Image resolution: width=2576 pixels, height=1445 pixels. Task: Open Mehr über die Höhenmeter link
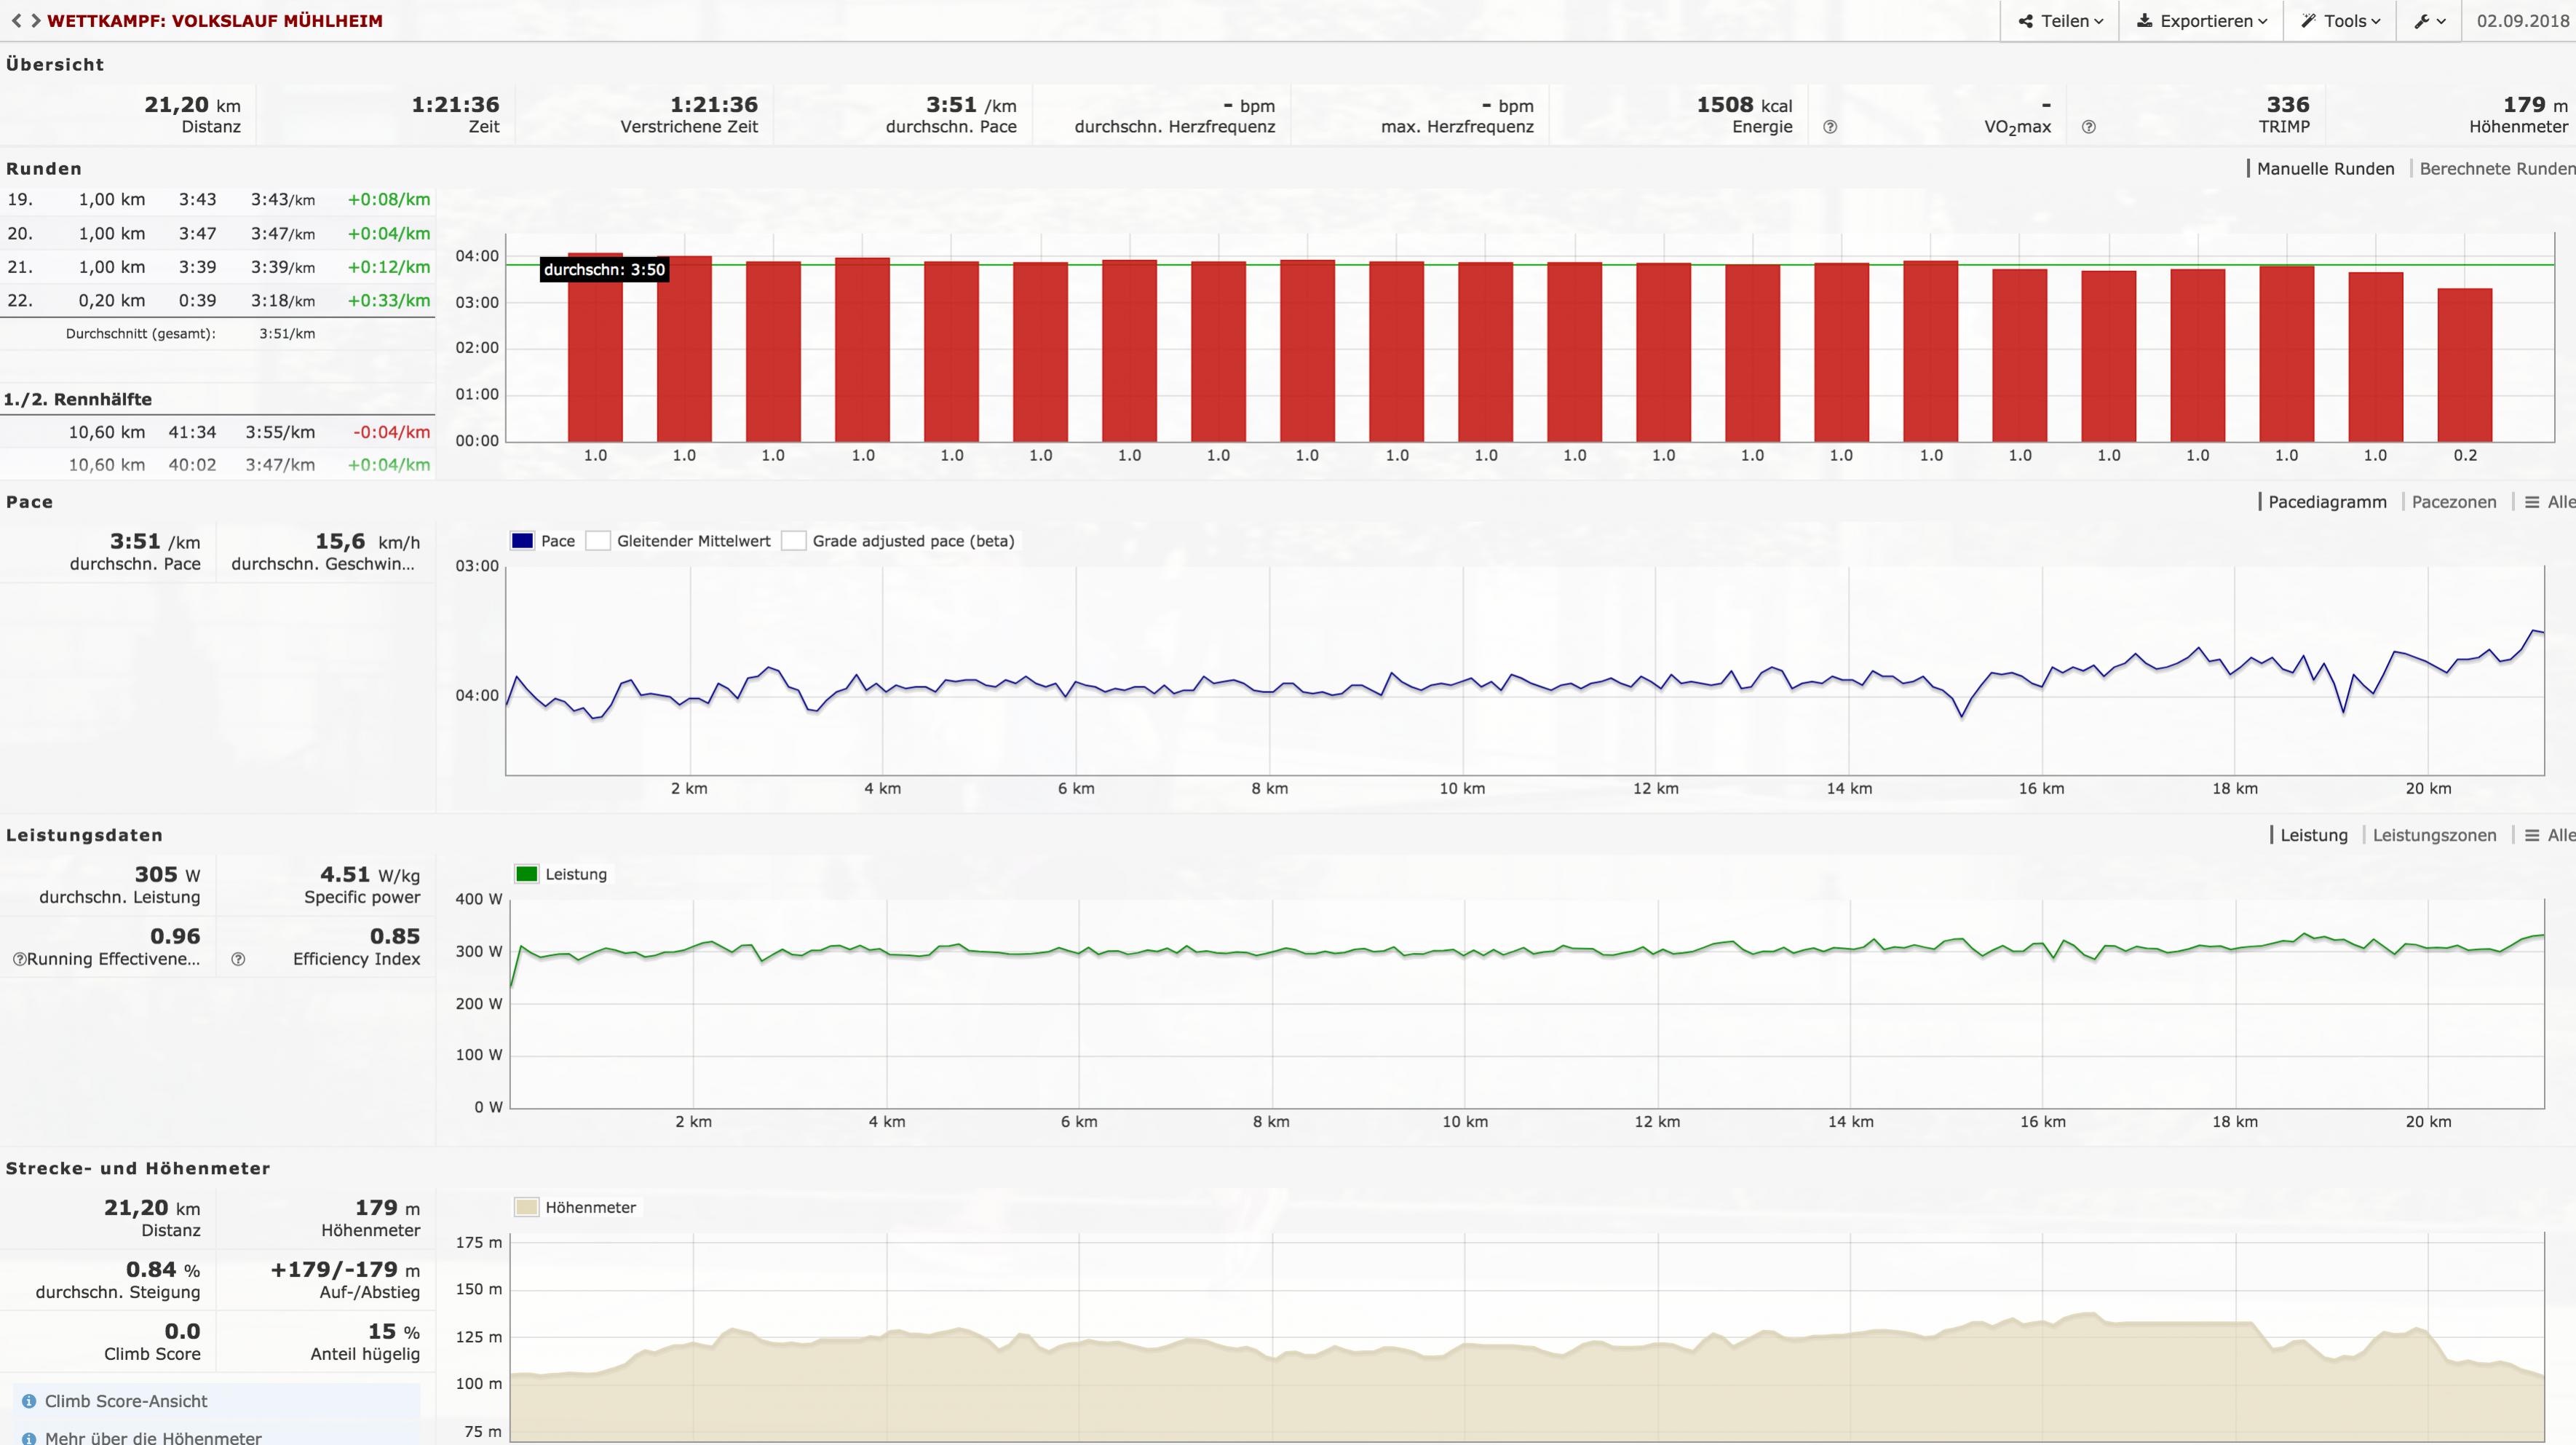(153, 1437)
